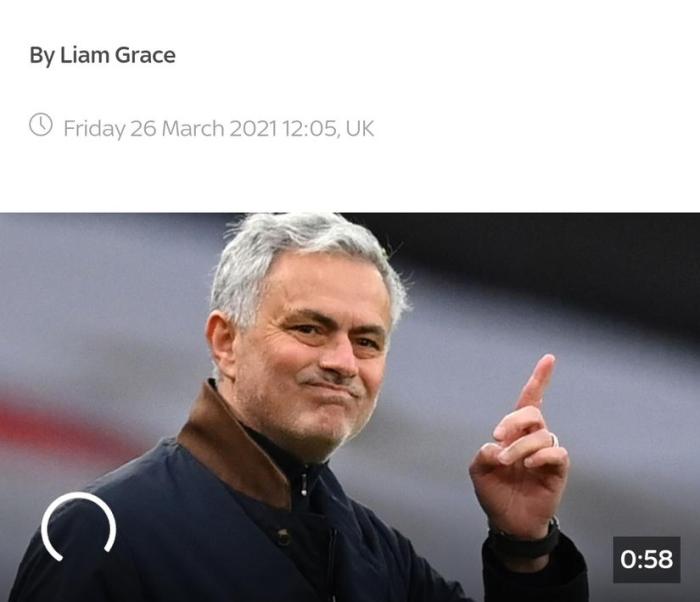Click the jacket zipper in the video image

pyautogui.click(x=304, y=484)
